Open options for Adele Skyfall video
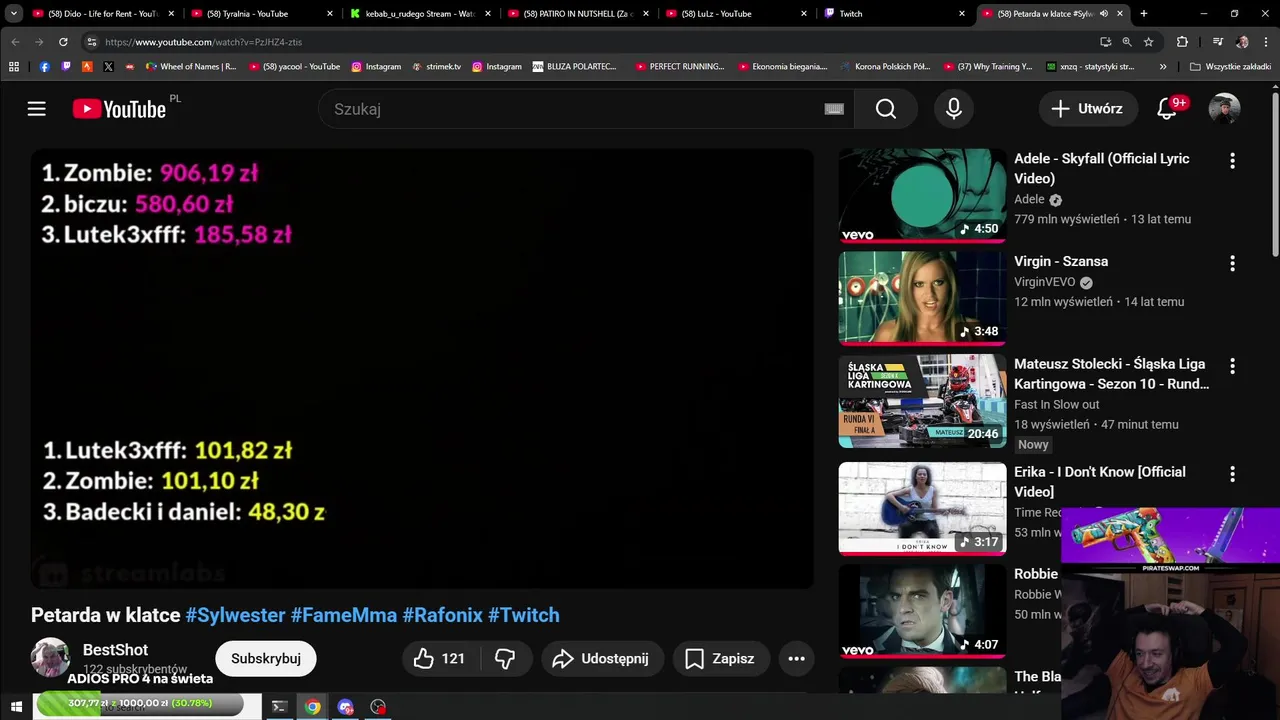 pyautogui.click(x=1232, y=160)
